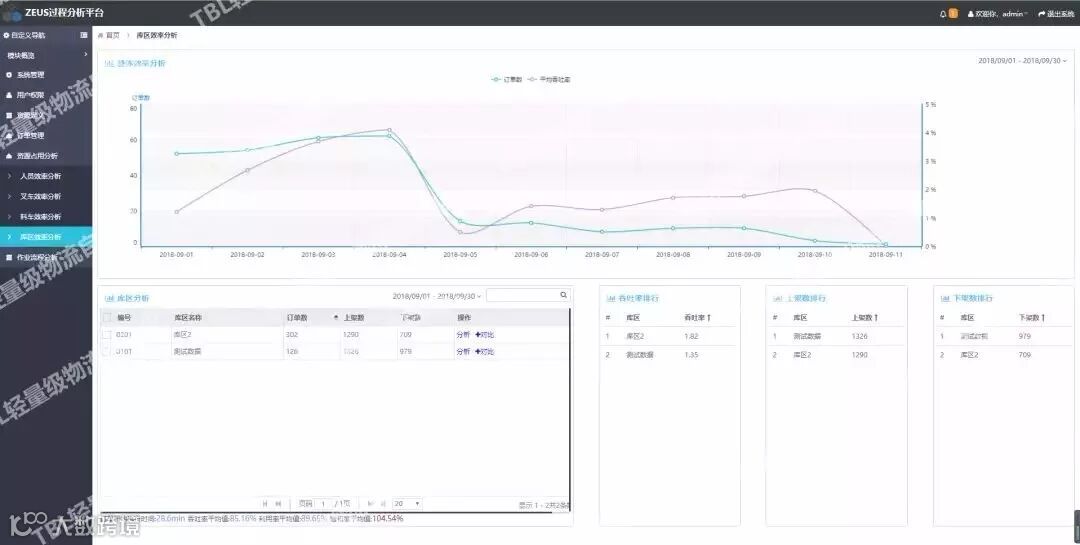Image resolution: width=1080 pixels, height=545 pixels.
Task: Click the sort arrow after 订单数 header
Action: pyautogui.click(x=336, y=318)
